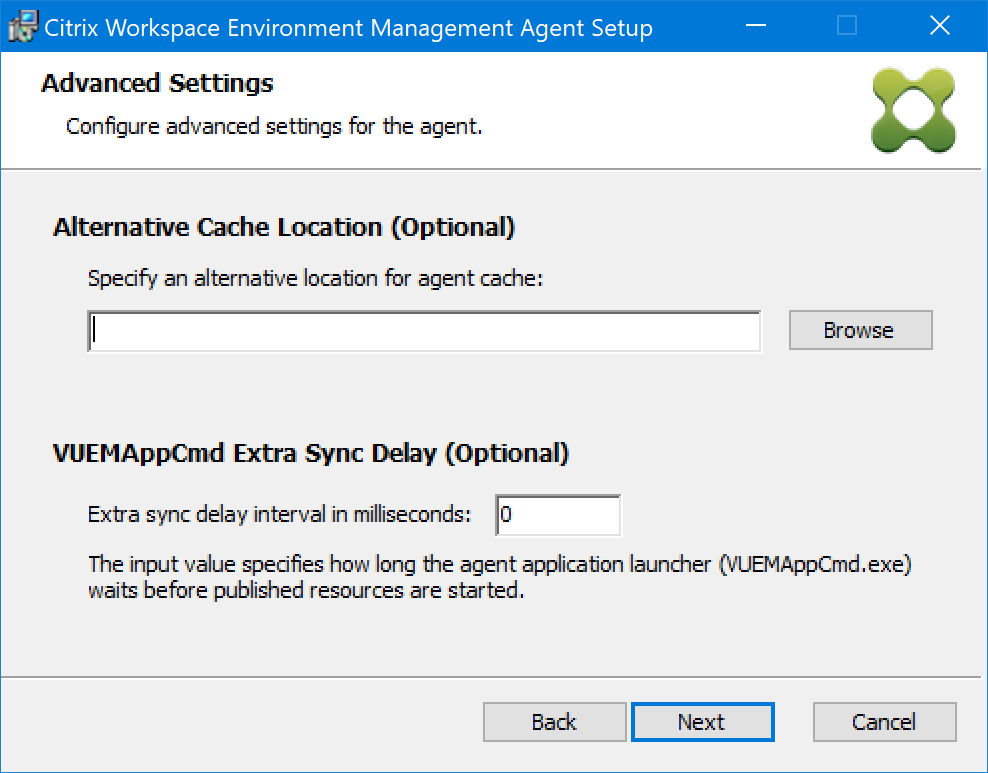Click the installer icon in title bar

point(22,27)
